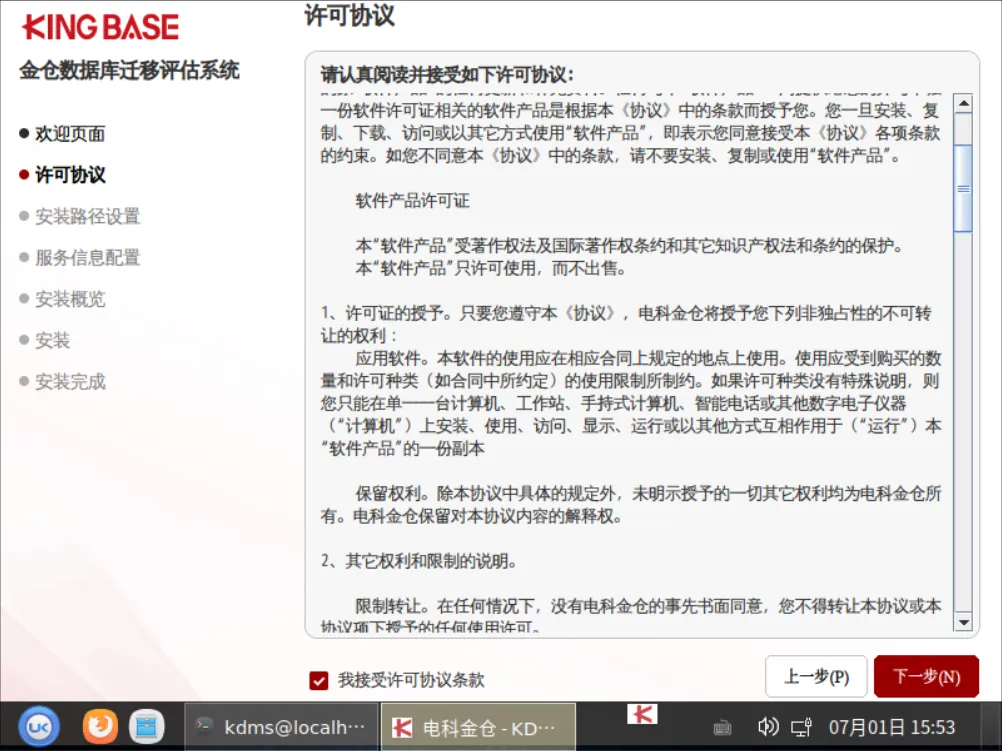Open the keyboard input method icon
The width and height of the screenshot is (1002, 751).
(722, 727)
